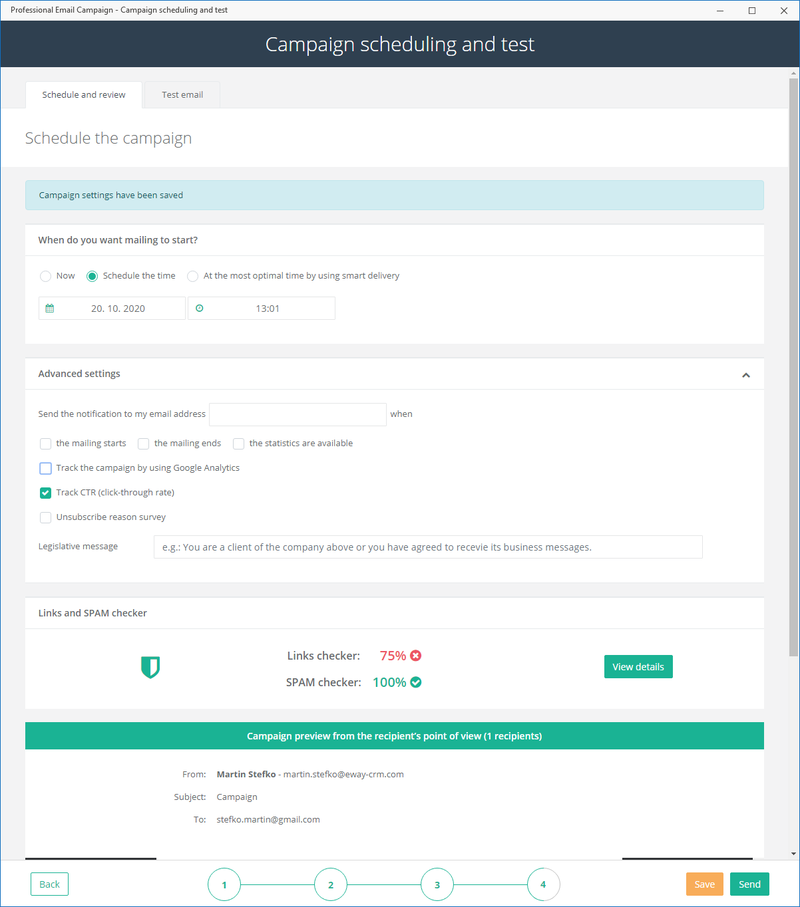
Task: Open the 20. 10. 2020 date picker
Action: click(x=112, y=308)
